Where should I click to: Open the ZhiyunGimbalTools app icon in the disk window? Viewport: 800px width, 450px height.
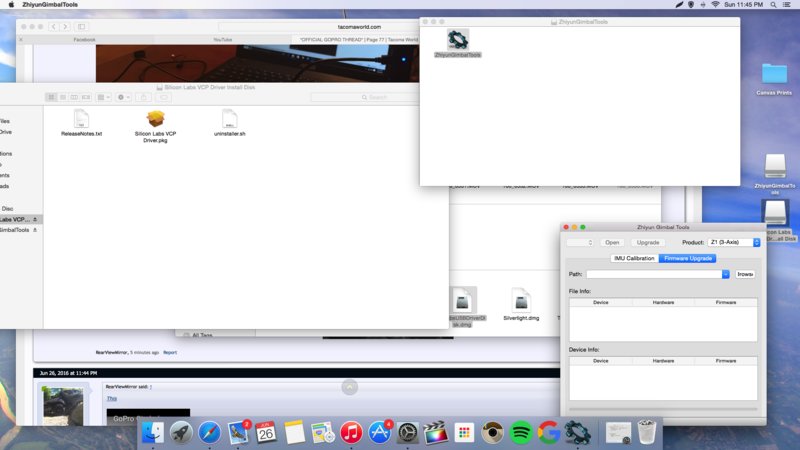[458, 40]
